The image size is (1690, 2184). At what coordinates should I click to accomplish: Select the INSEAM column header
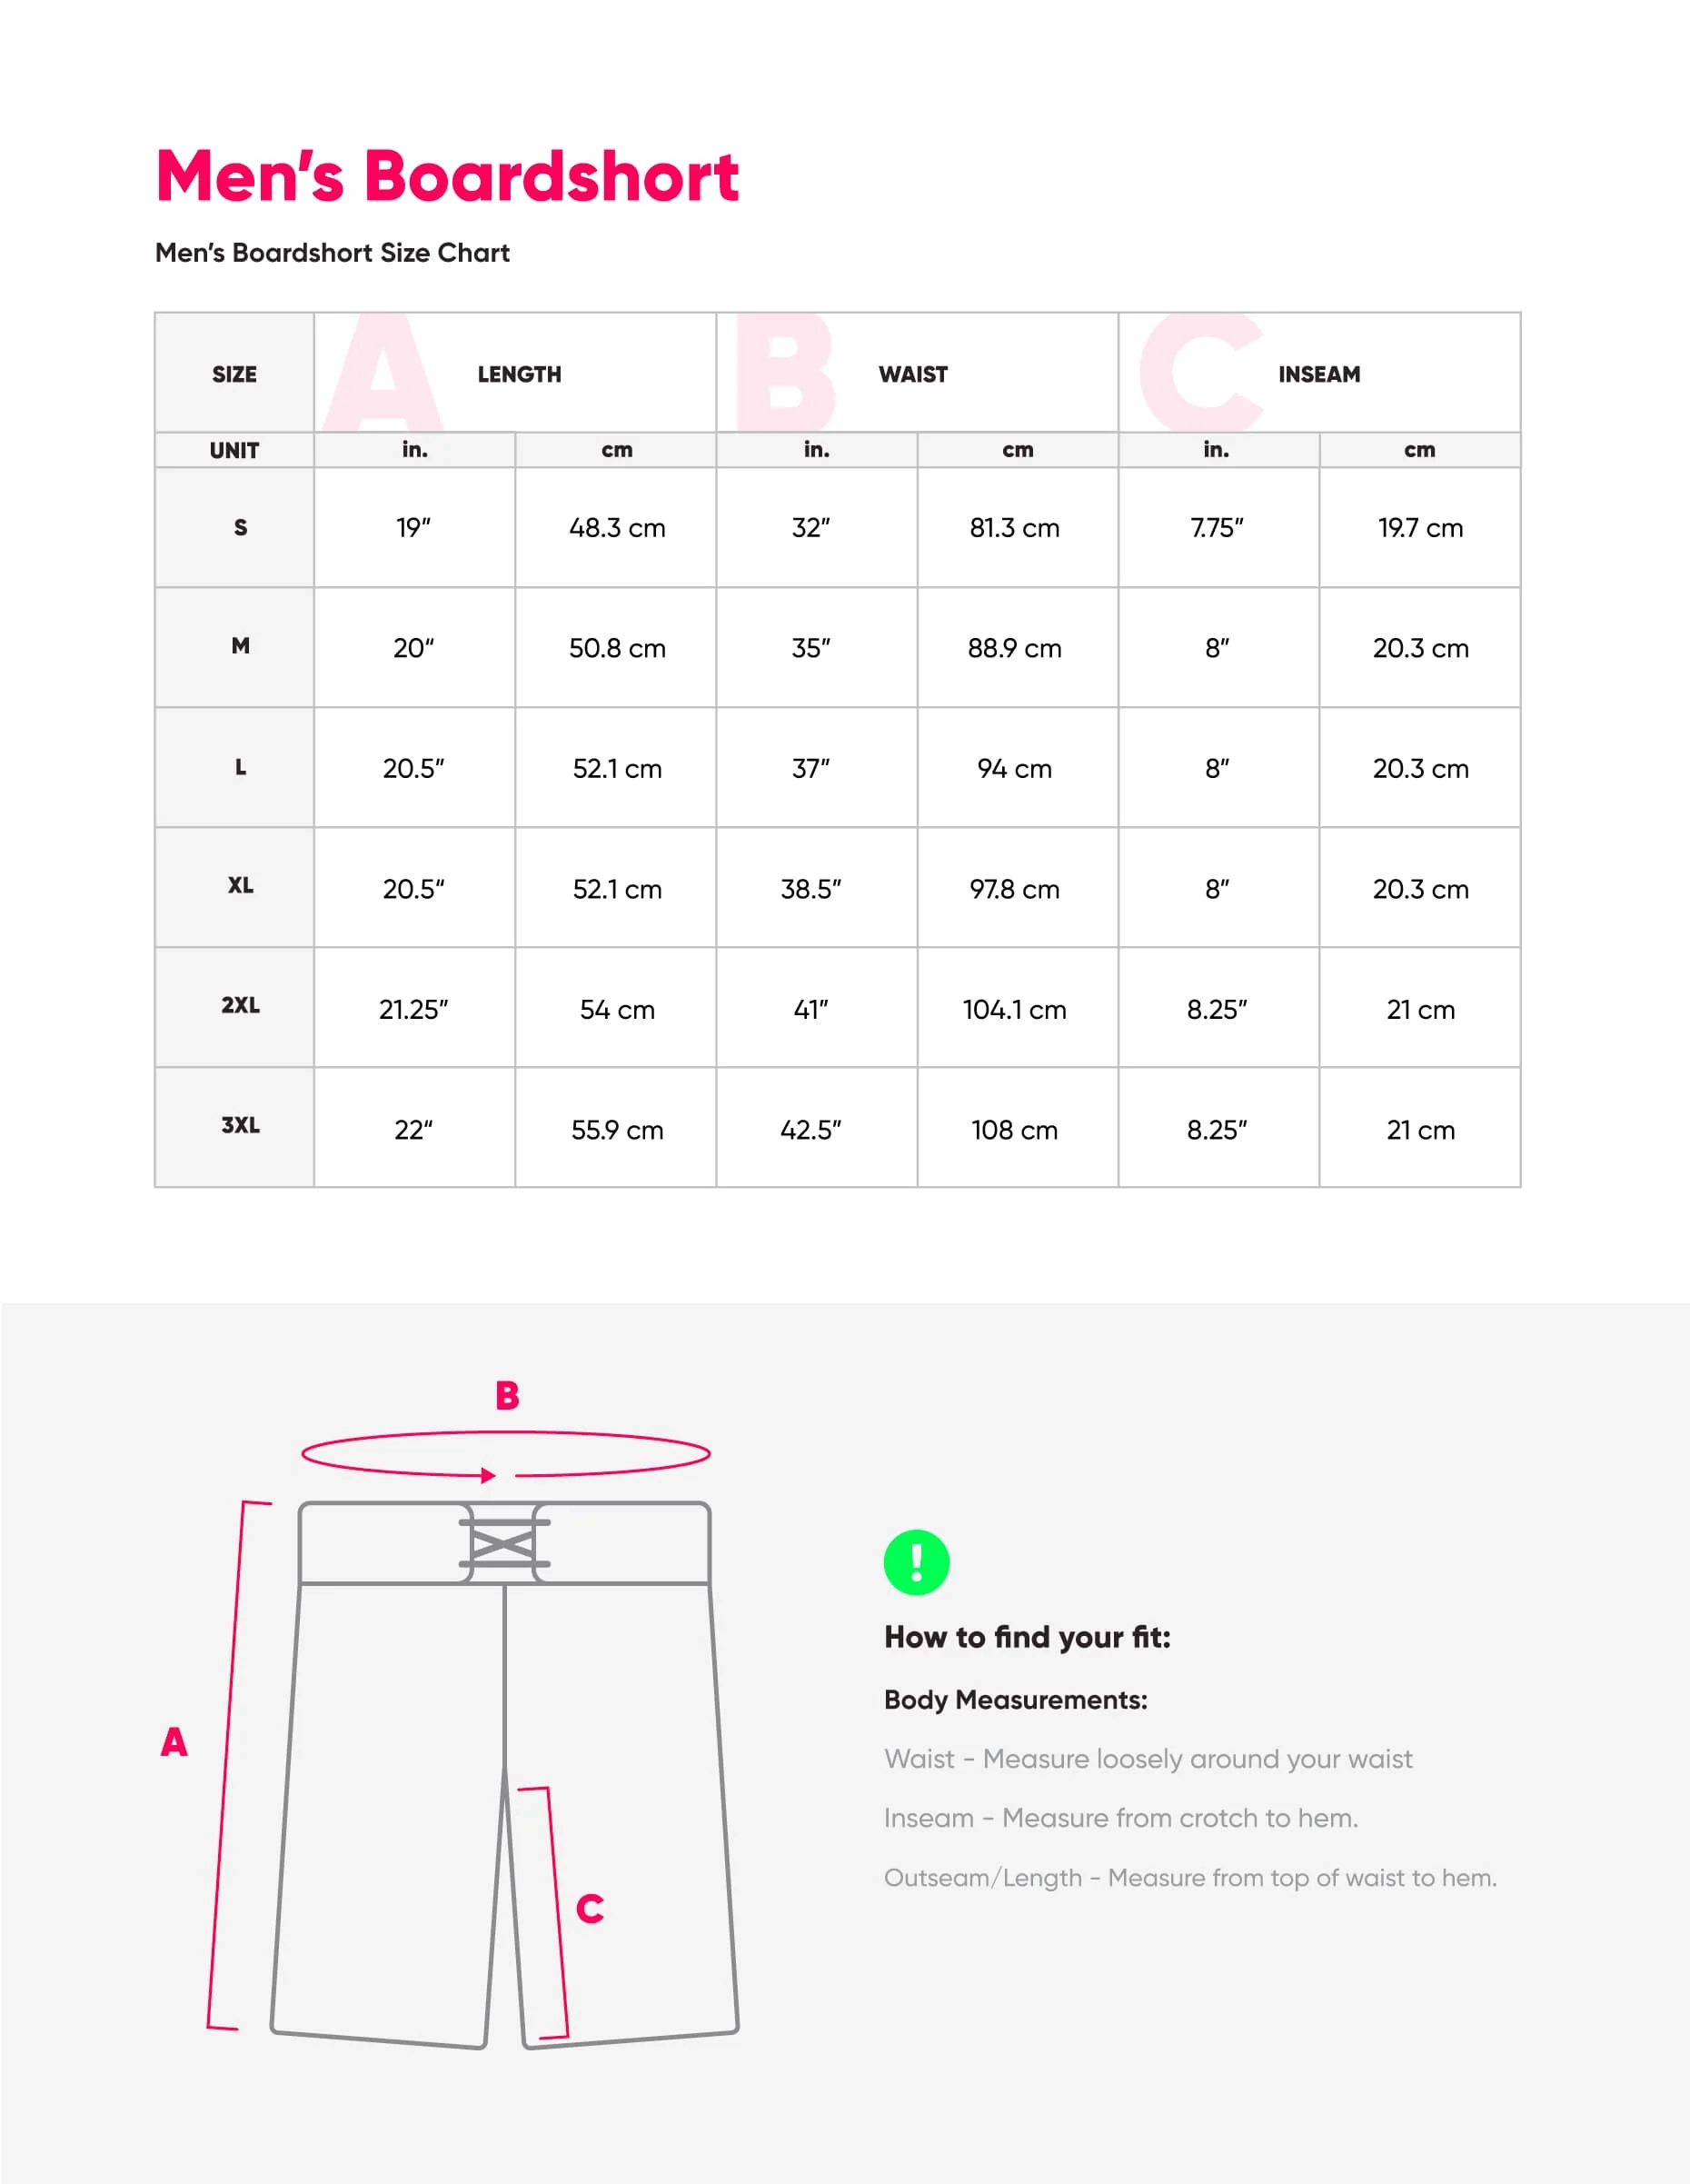point(1319,374)
